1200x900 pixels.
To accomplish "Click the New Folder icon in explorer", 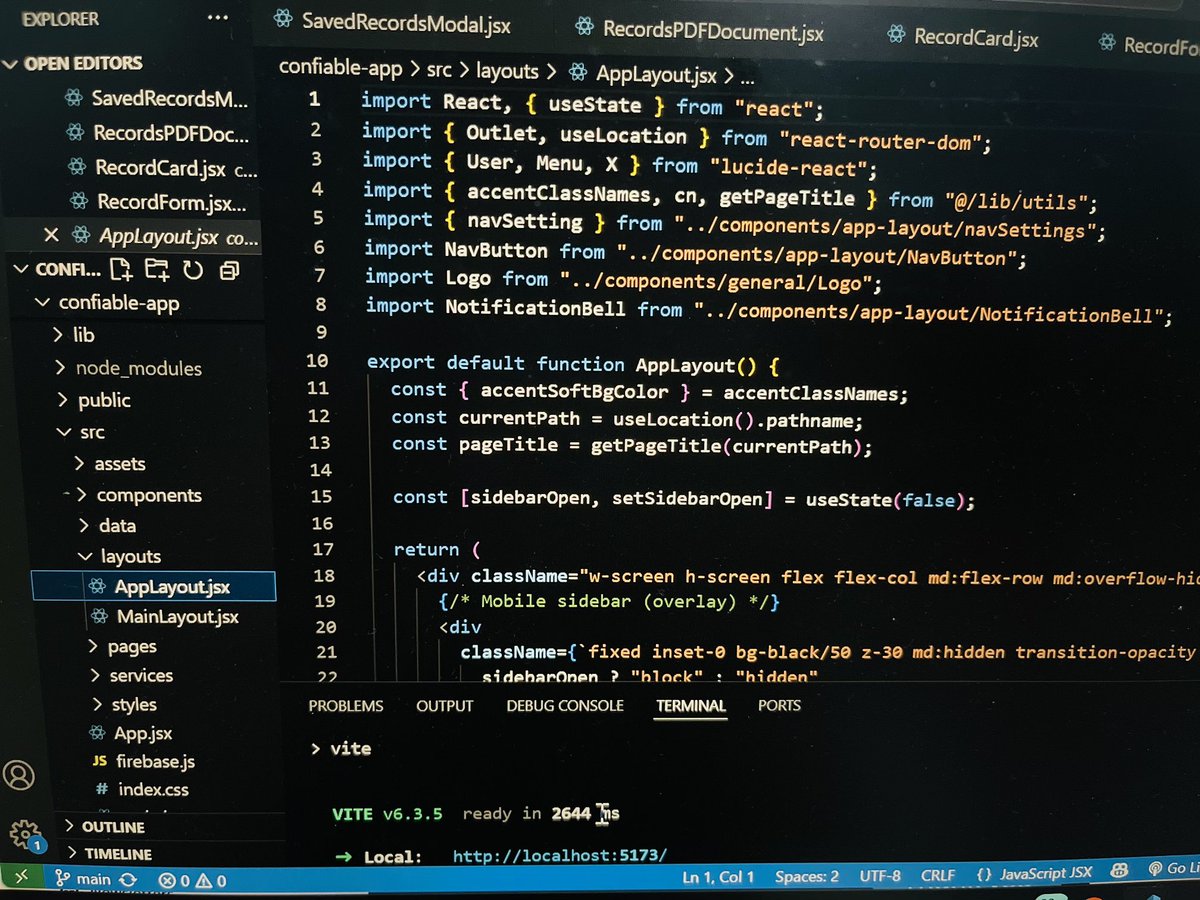I will (x=157, y=269).
